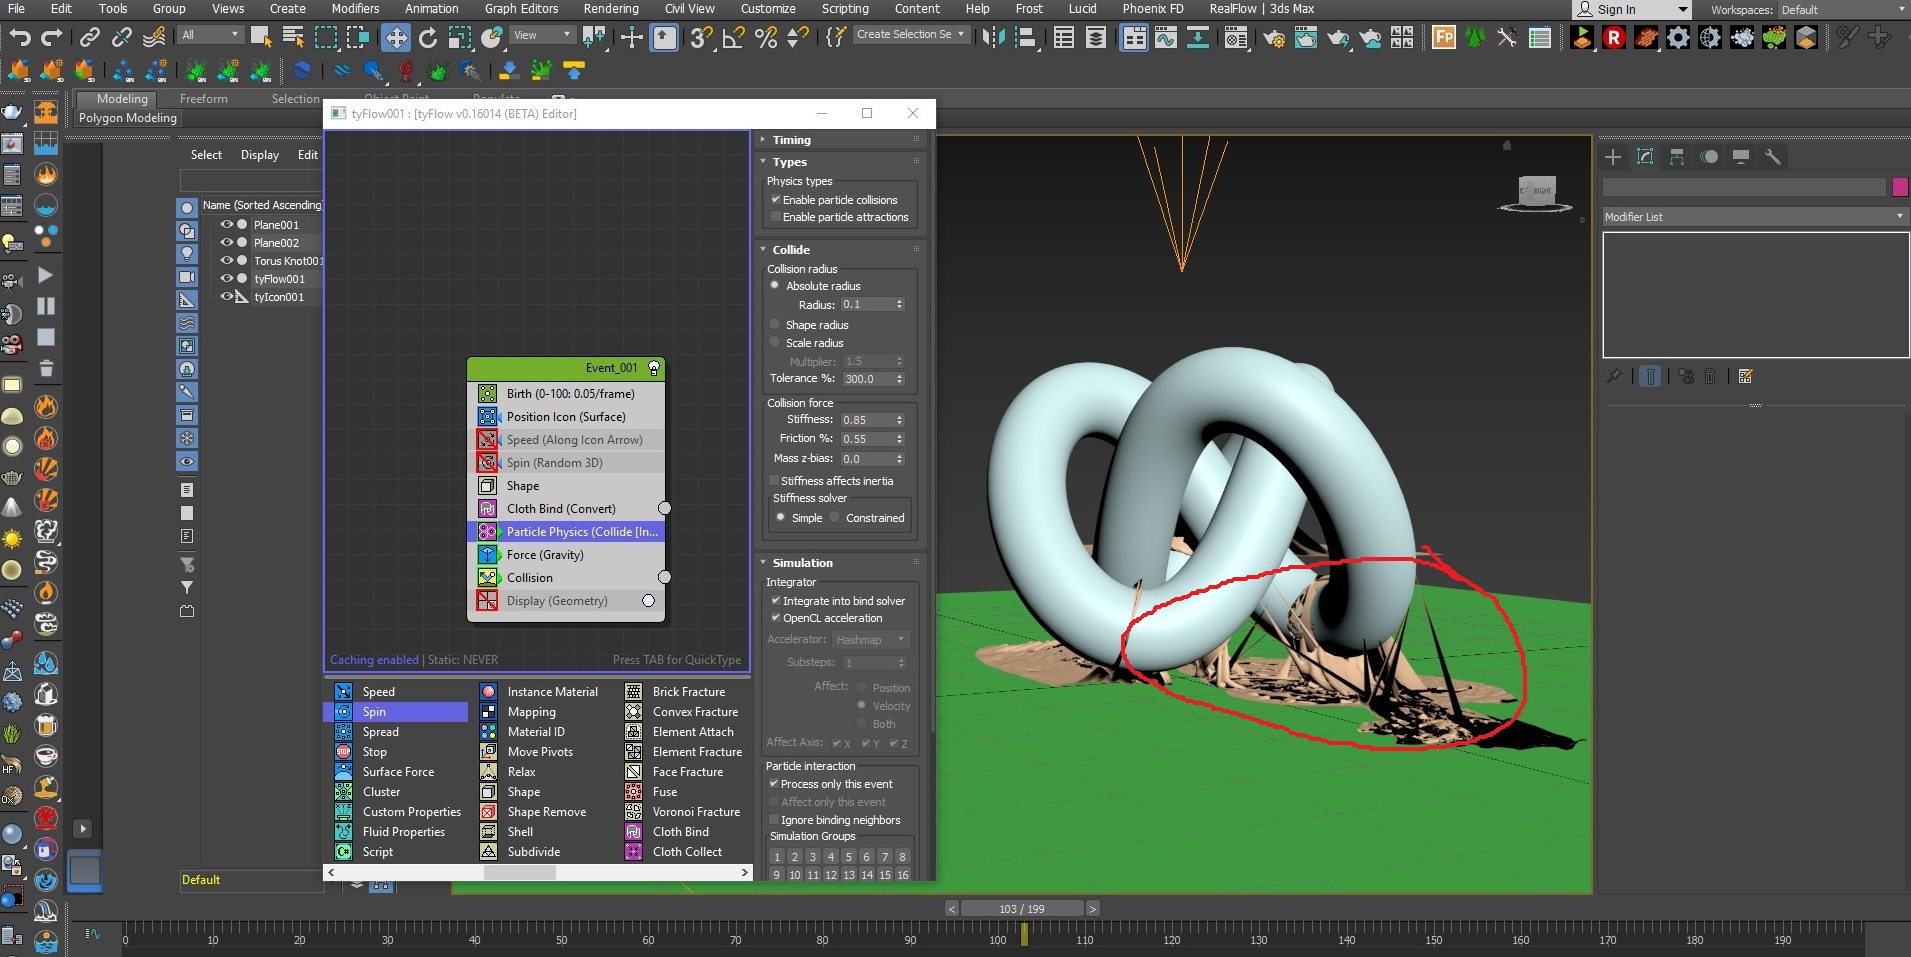This screenshot has height=957, width=1911.
Task: Click the Polygon Modeling button
Action: tap(128, 118)
